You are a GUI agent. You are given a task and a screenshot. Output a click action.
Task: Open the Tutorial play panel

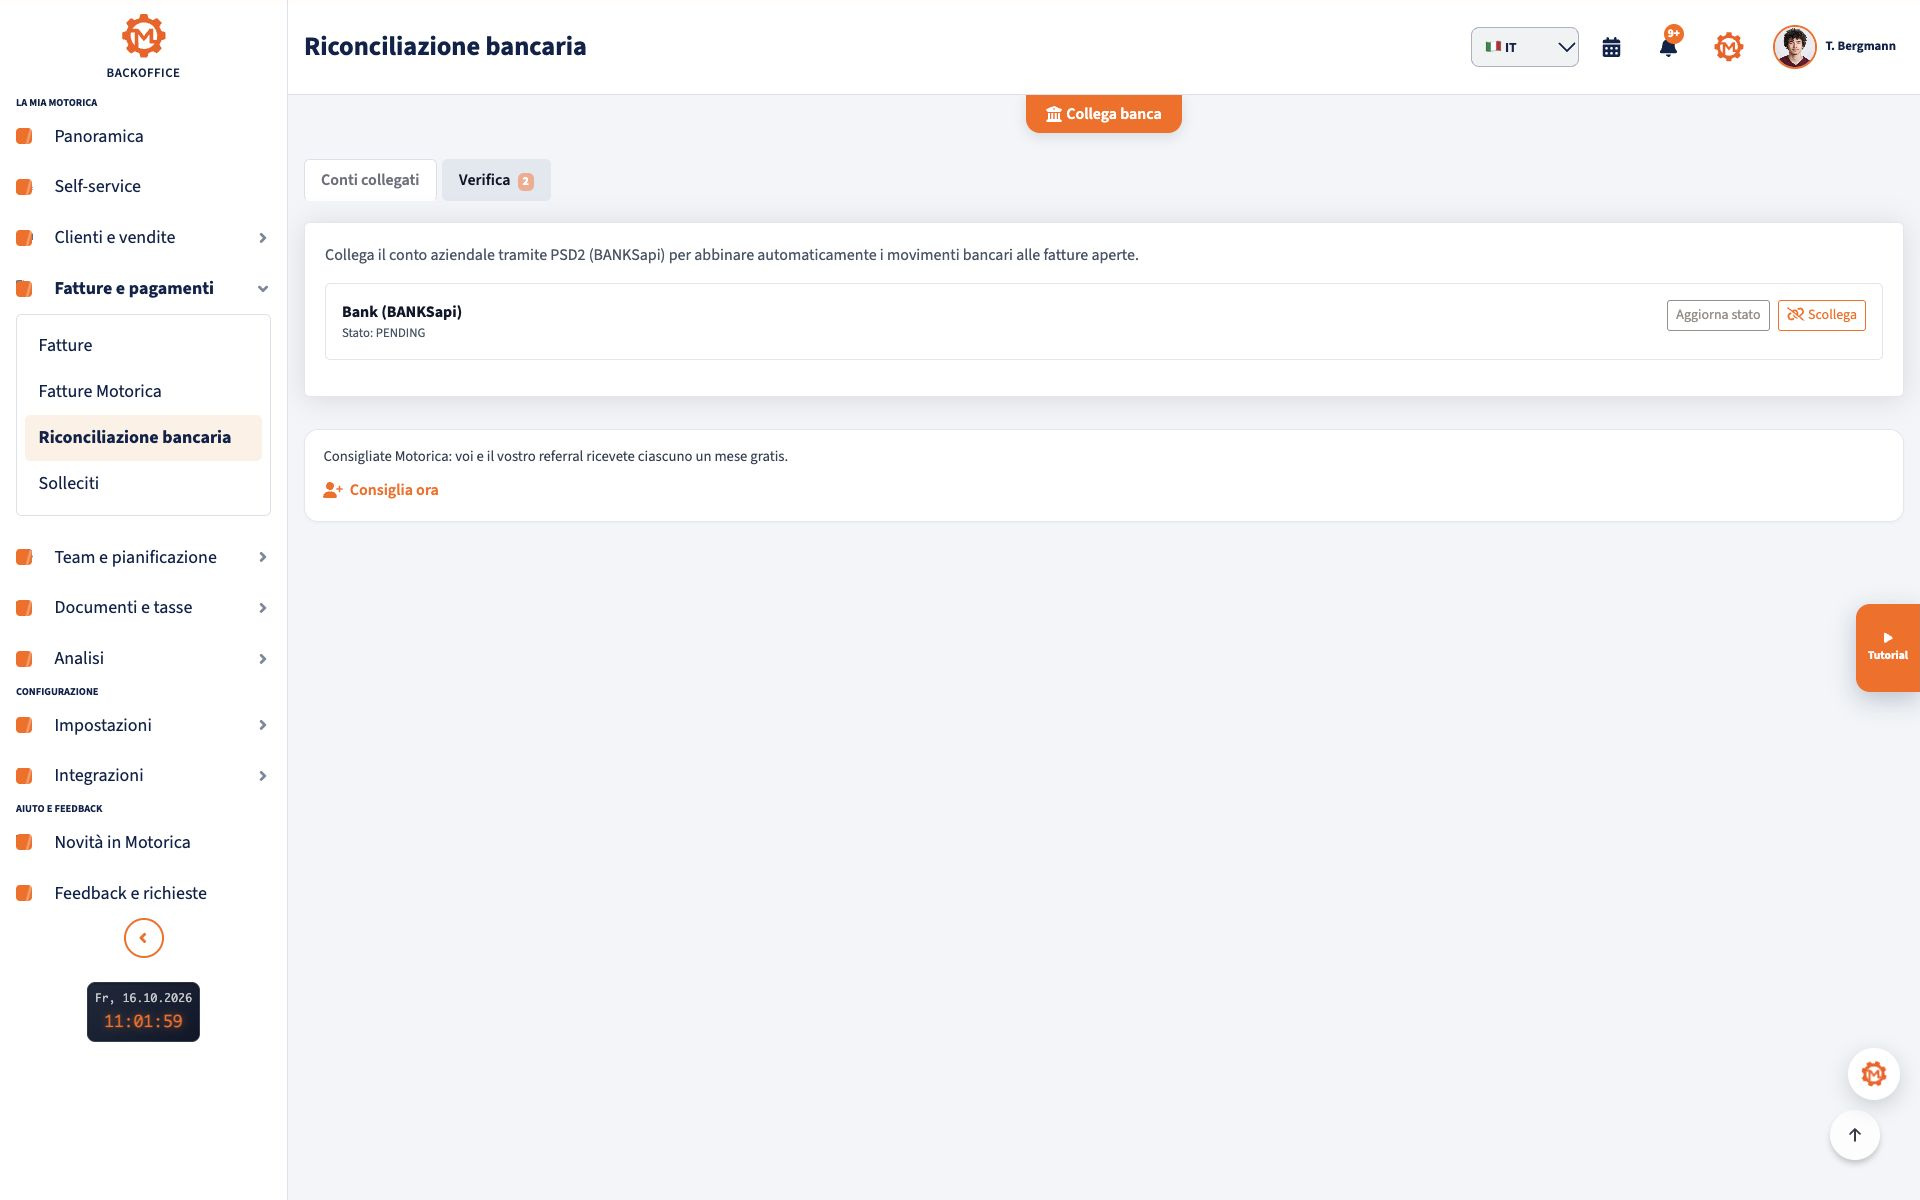click(1888, 647)
